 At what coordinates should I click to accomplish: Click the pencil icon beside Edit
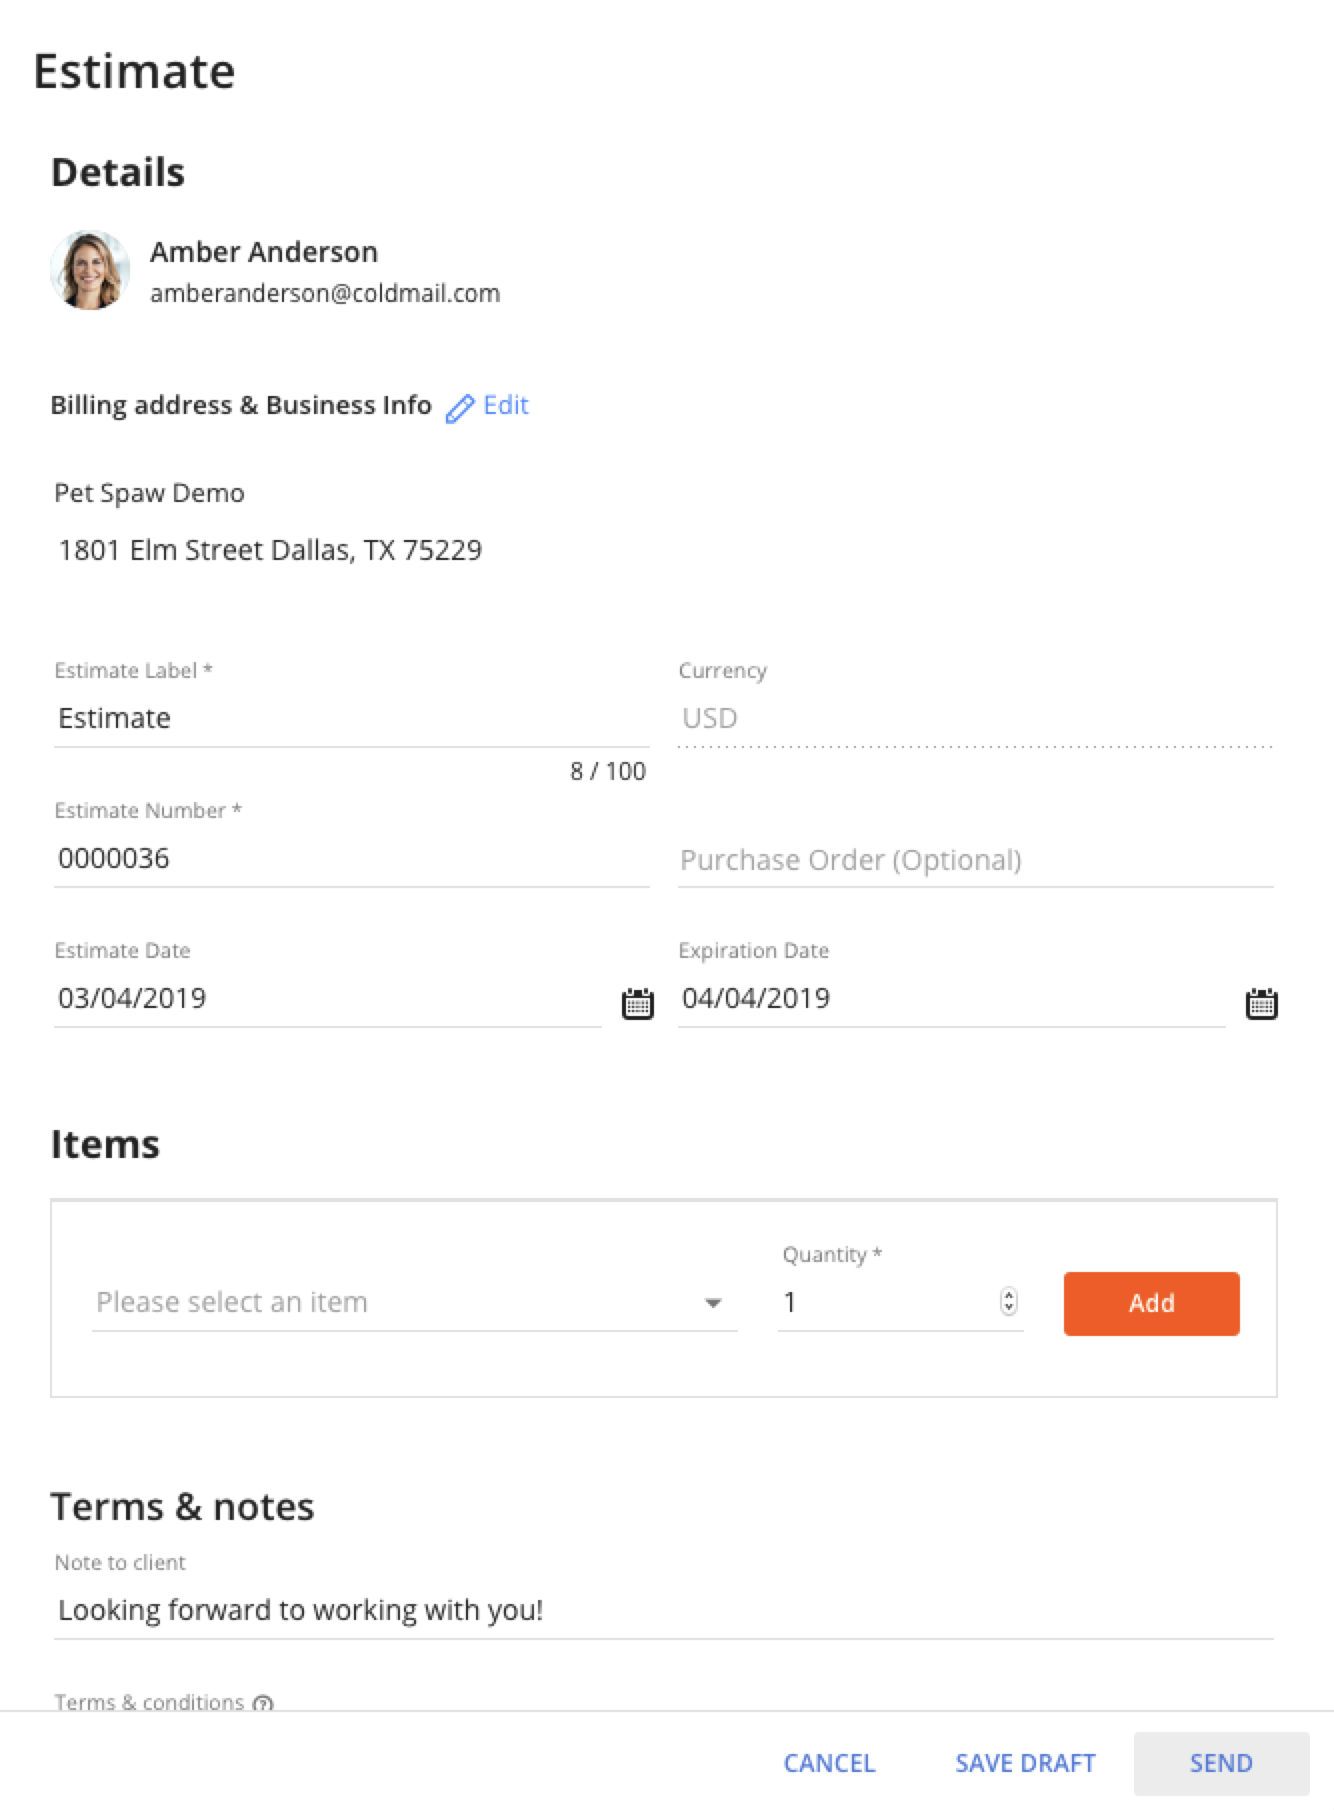[460, 408]
